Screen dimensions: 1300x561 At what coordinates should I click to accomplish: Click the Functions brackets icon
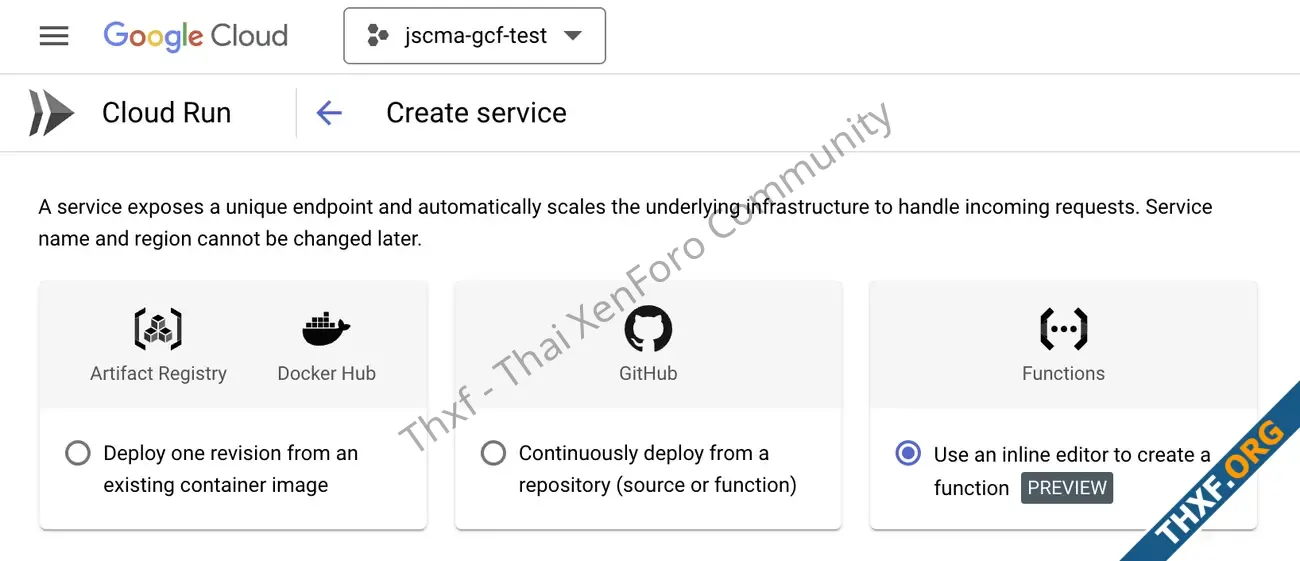[x=1063, y=328]
